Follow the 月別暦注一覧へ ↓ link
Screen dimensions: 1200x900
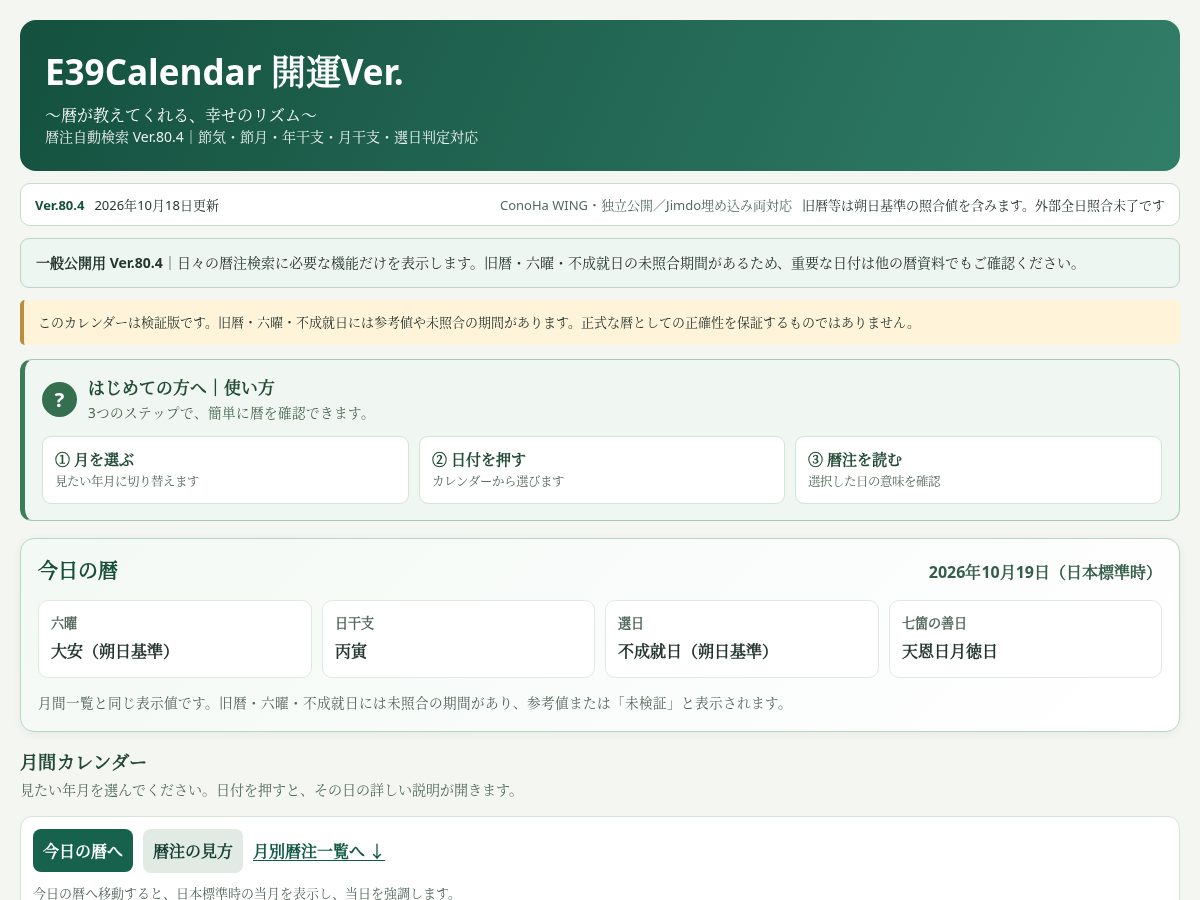coord(318,851)
